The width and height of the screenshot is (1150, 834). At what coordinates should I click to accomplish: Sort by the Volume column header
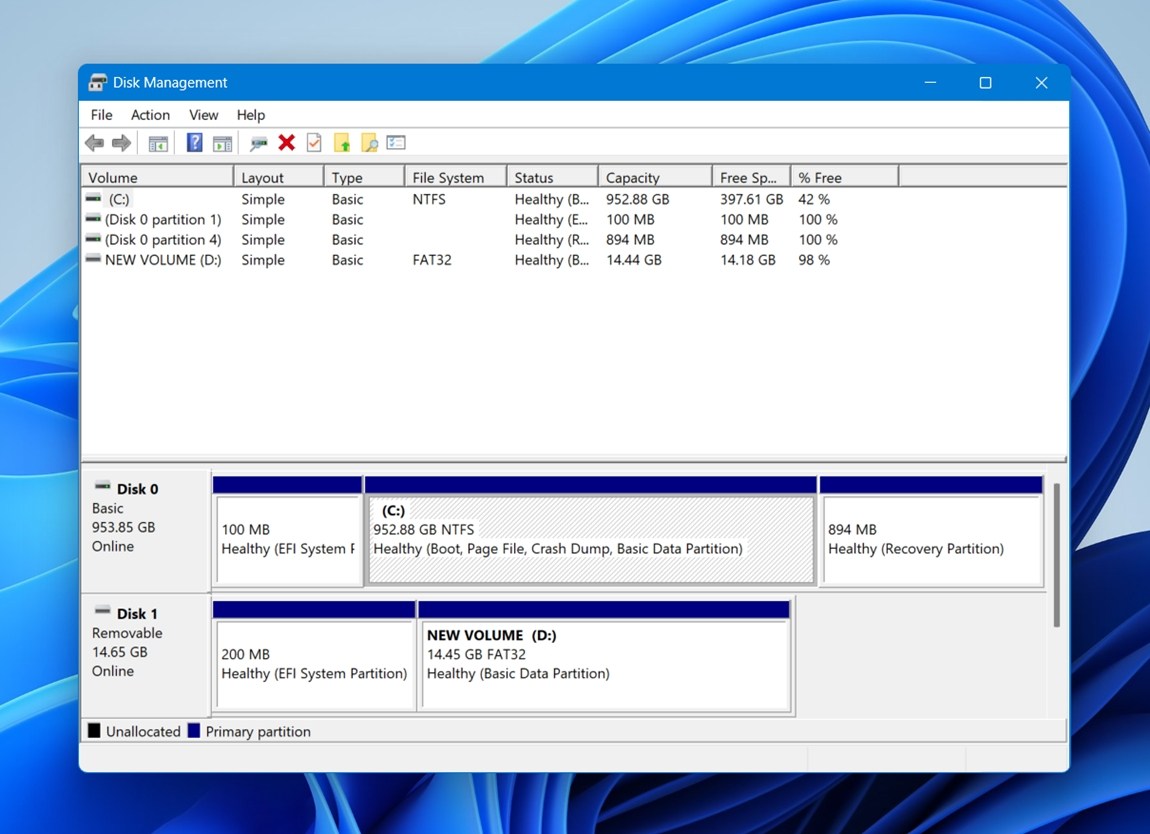157,178
